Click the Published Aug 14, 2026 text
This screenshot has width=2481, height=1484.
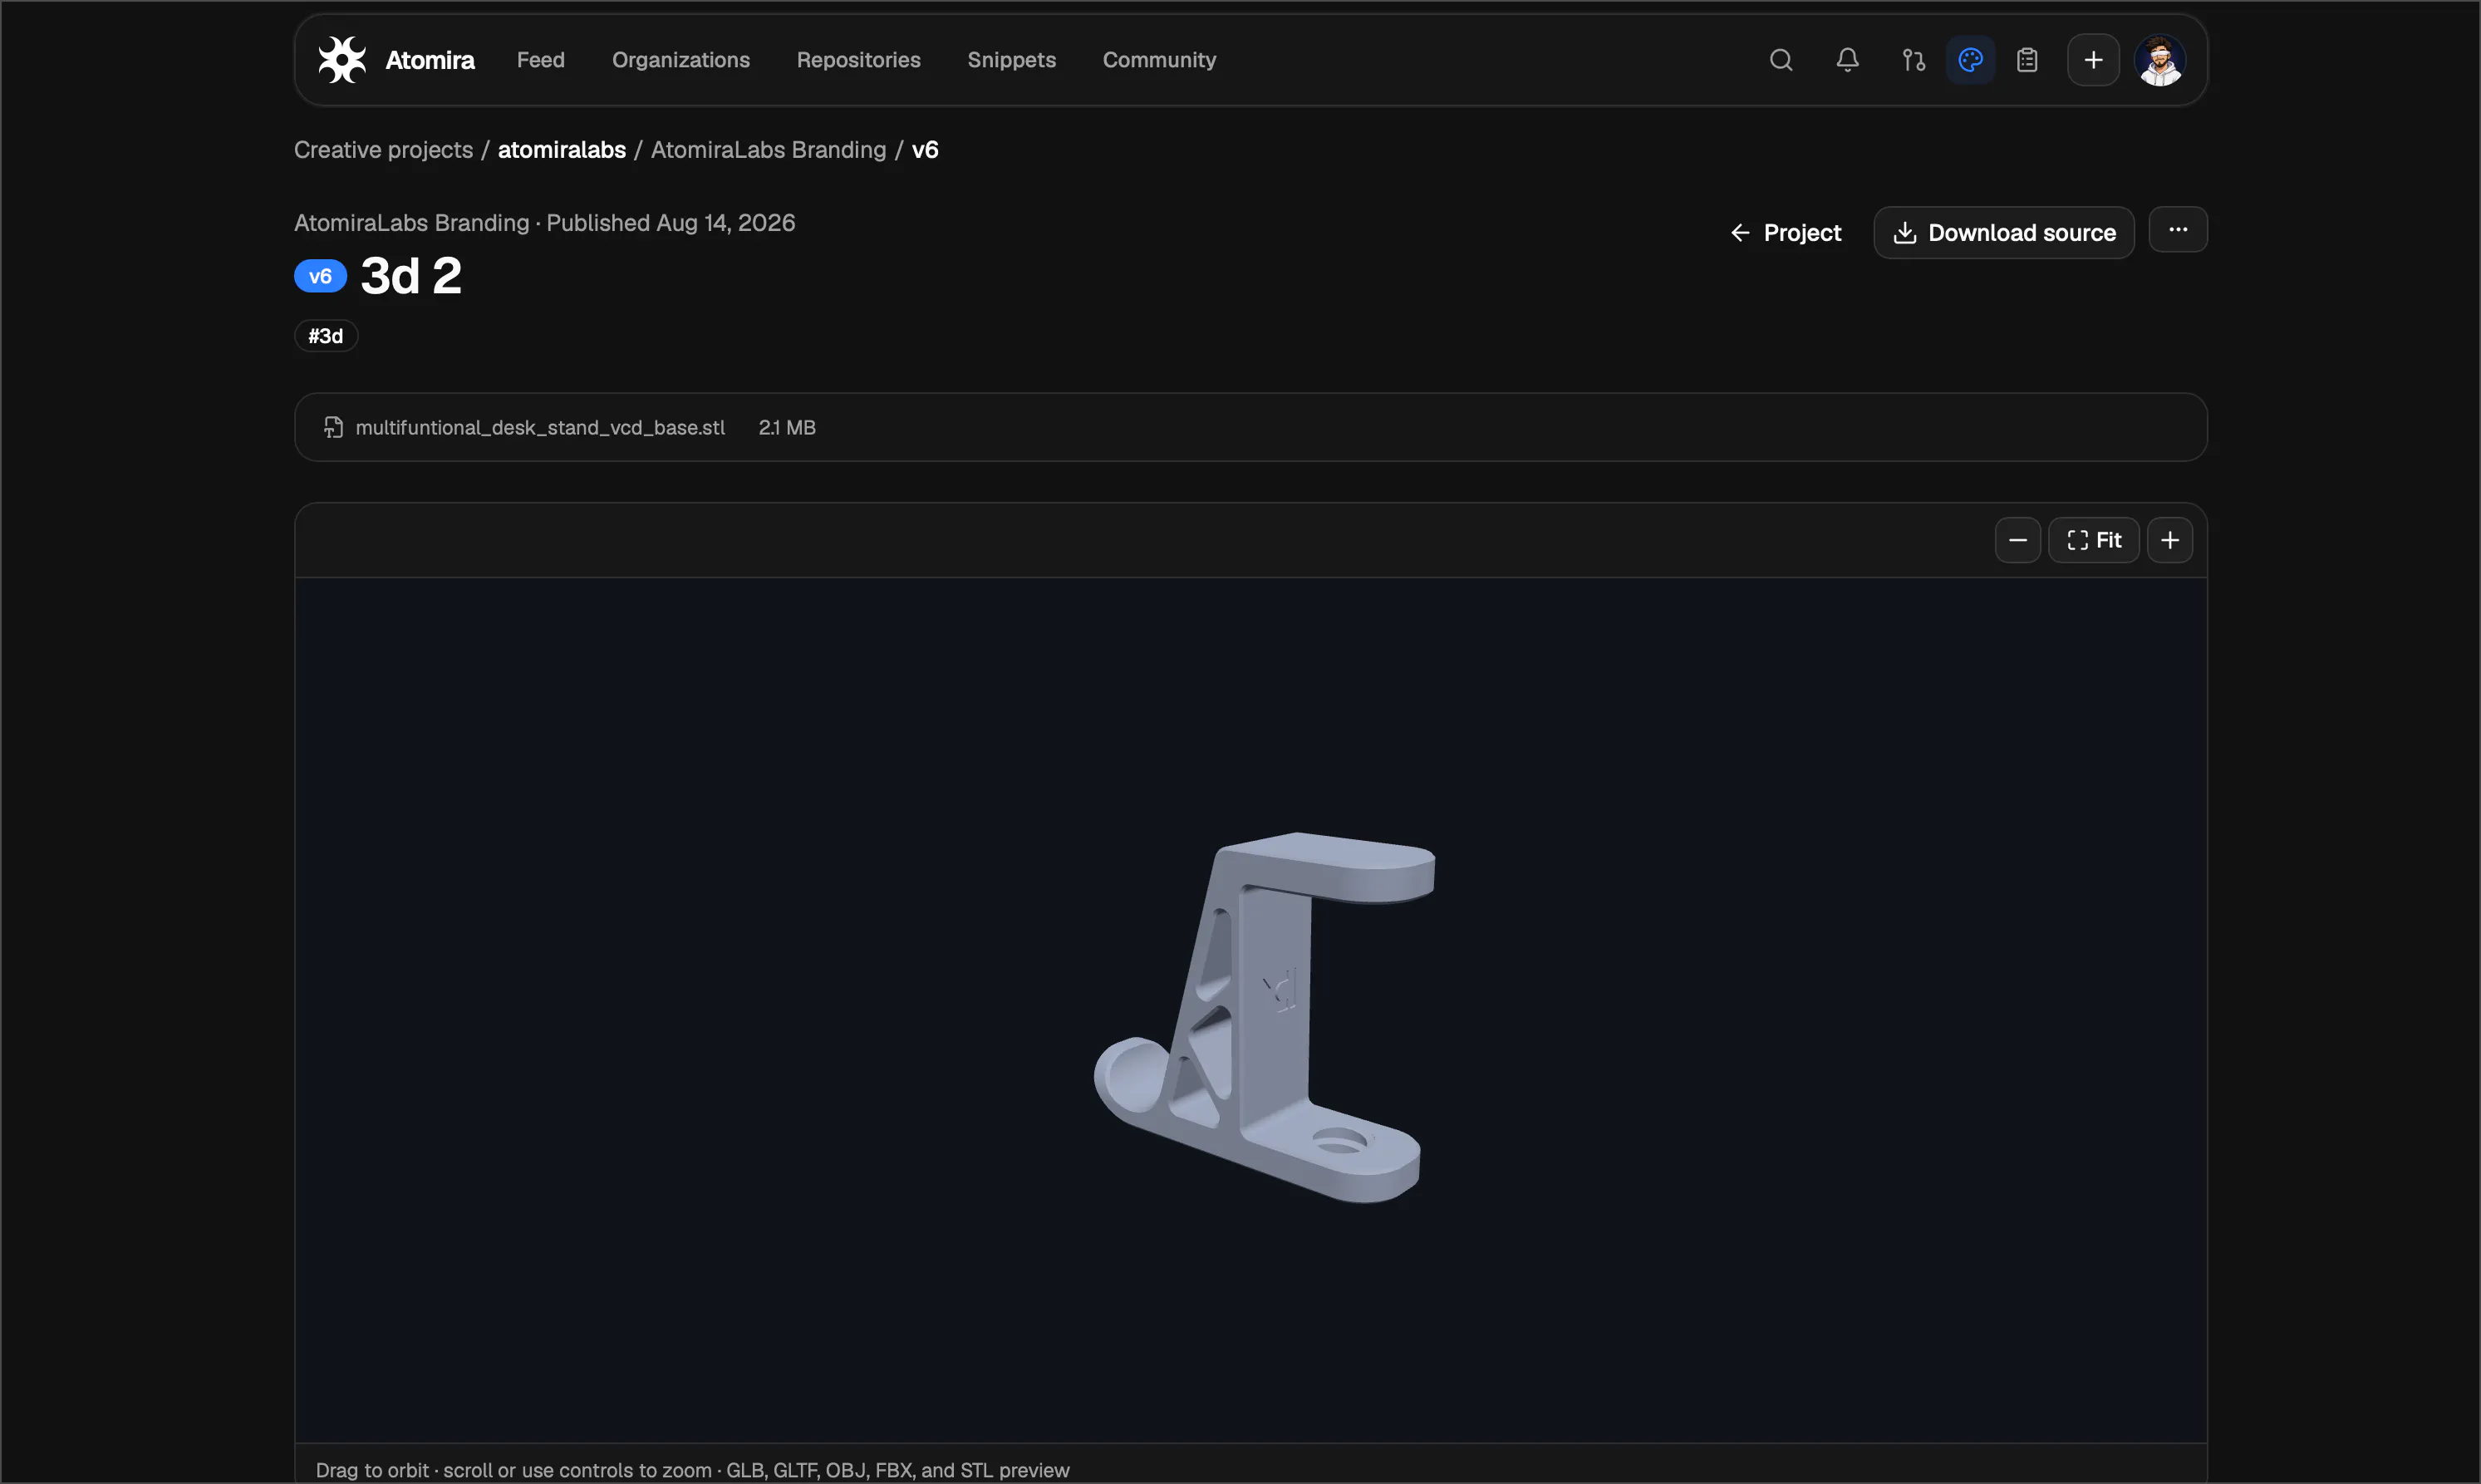point(670,223)
